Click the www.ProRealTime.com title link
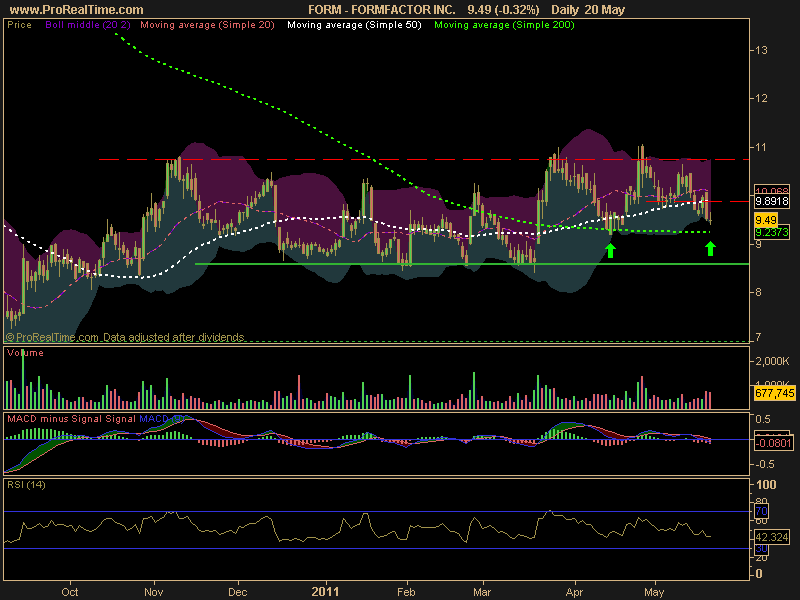 point(77,10)
